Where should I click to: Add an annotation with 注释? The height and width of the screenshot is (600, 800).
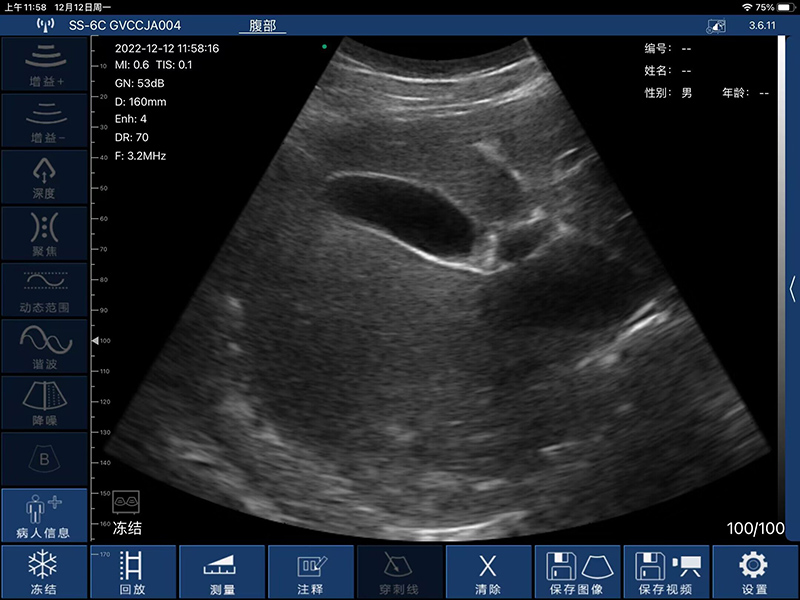310,573
